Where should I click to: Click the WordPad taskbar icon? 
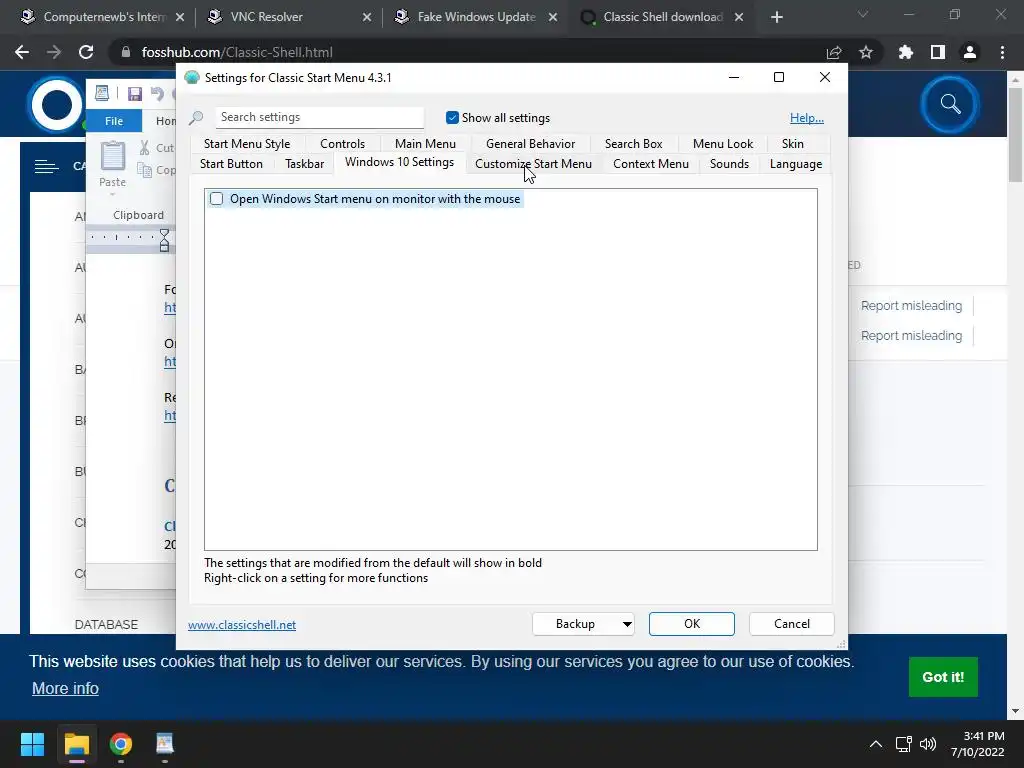(165, 744)
